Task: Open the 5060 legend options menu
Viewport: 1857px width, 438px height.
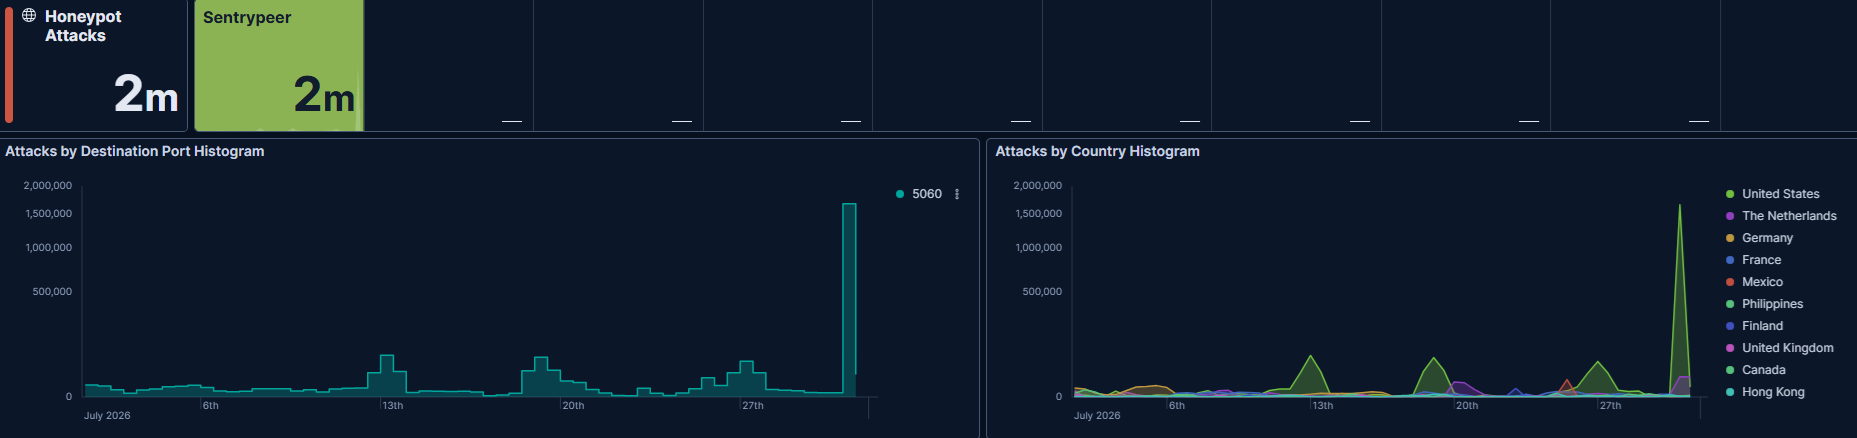Action: point(957,194)
